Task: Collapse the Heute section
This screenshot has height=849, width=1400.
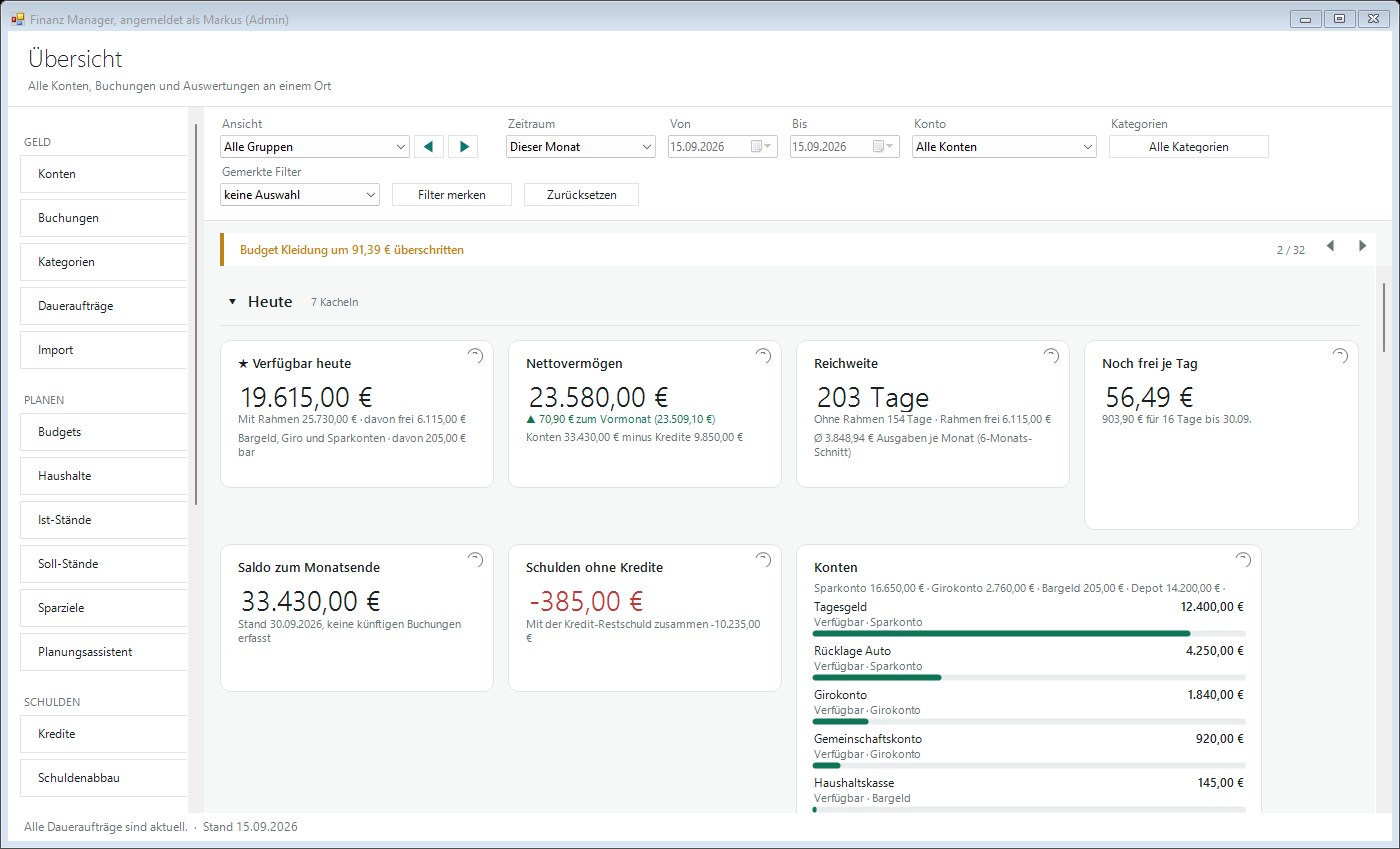Action: tap(232, 301)
